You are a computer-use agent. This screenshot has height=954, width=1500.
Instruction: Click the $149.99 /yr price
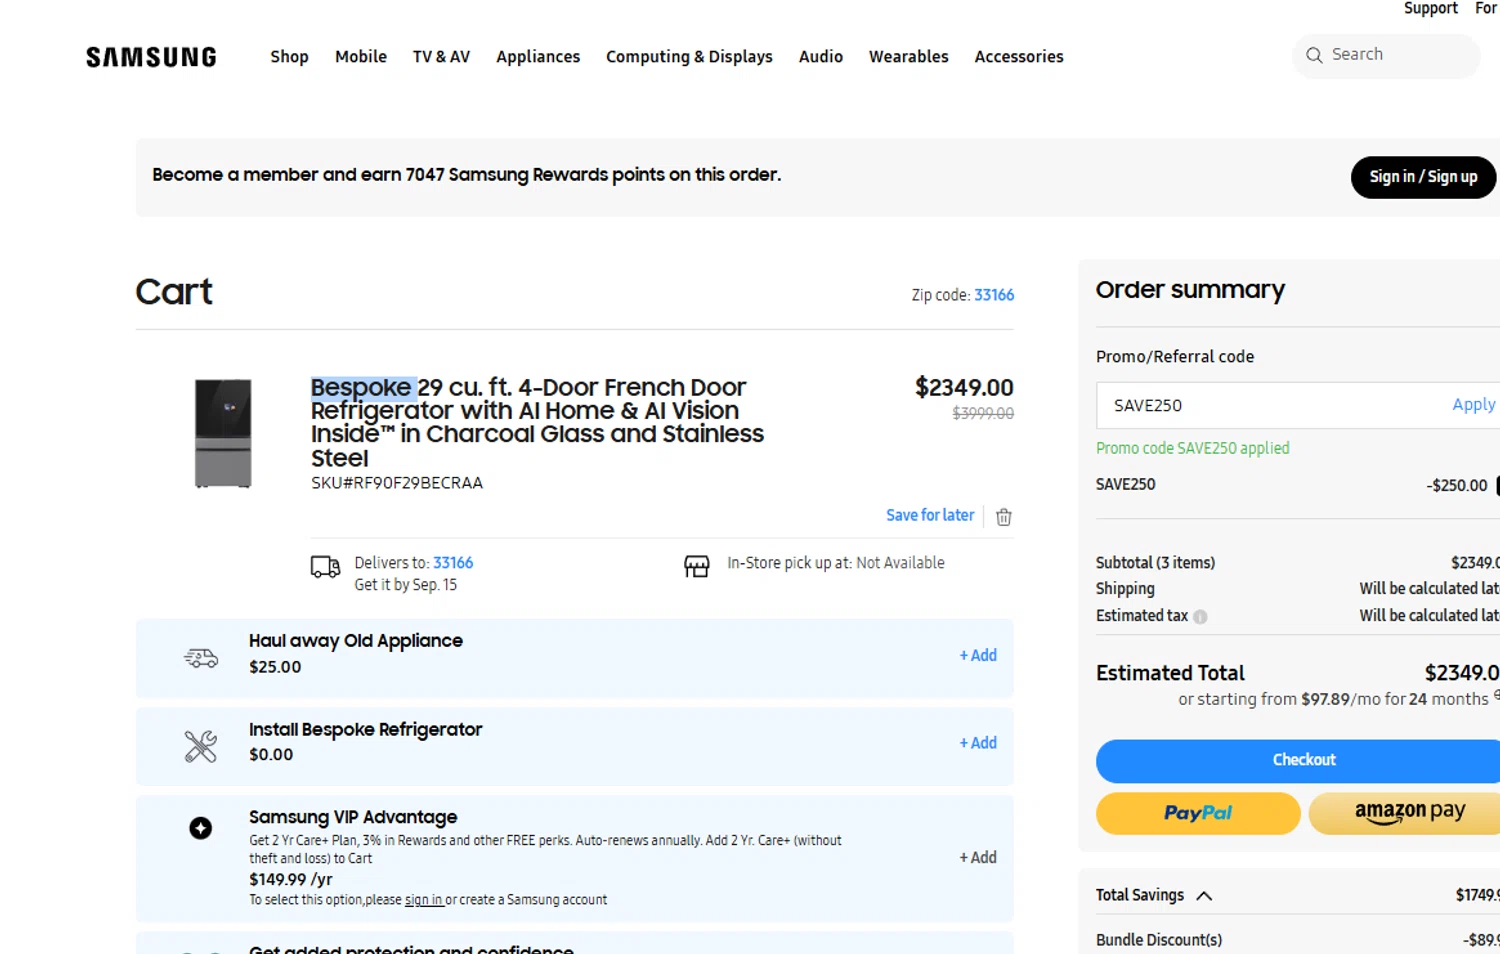coord(291,880)
